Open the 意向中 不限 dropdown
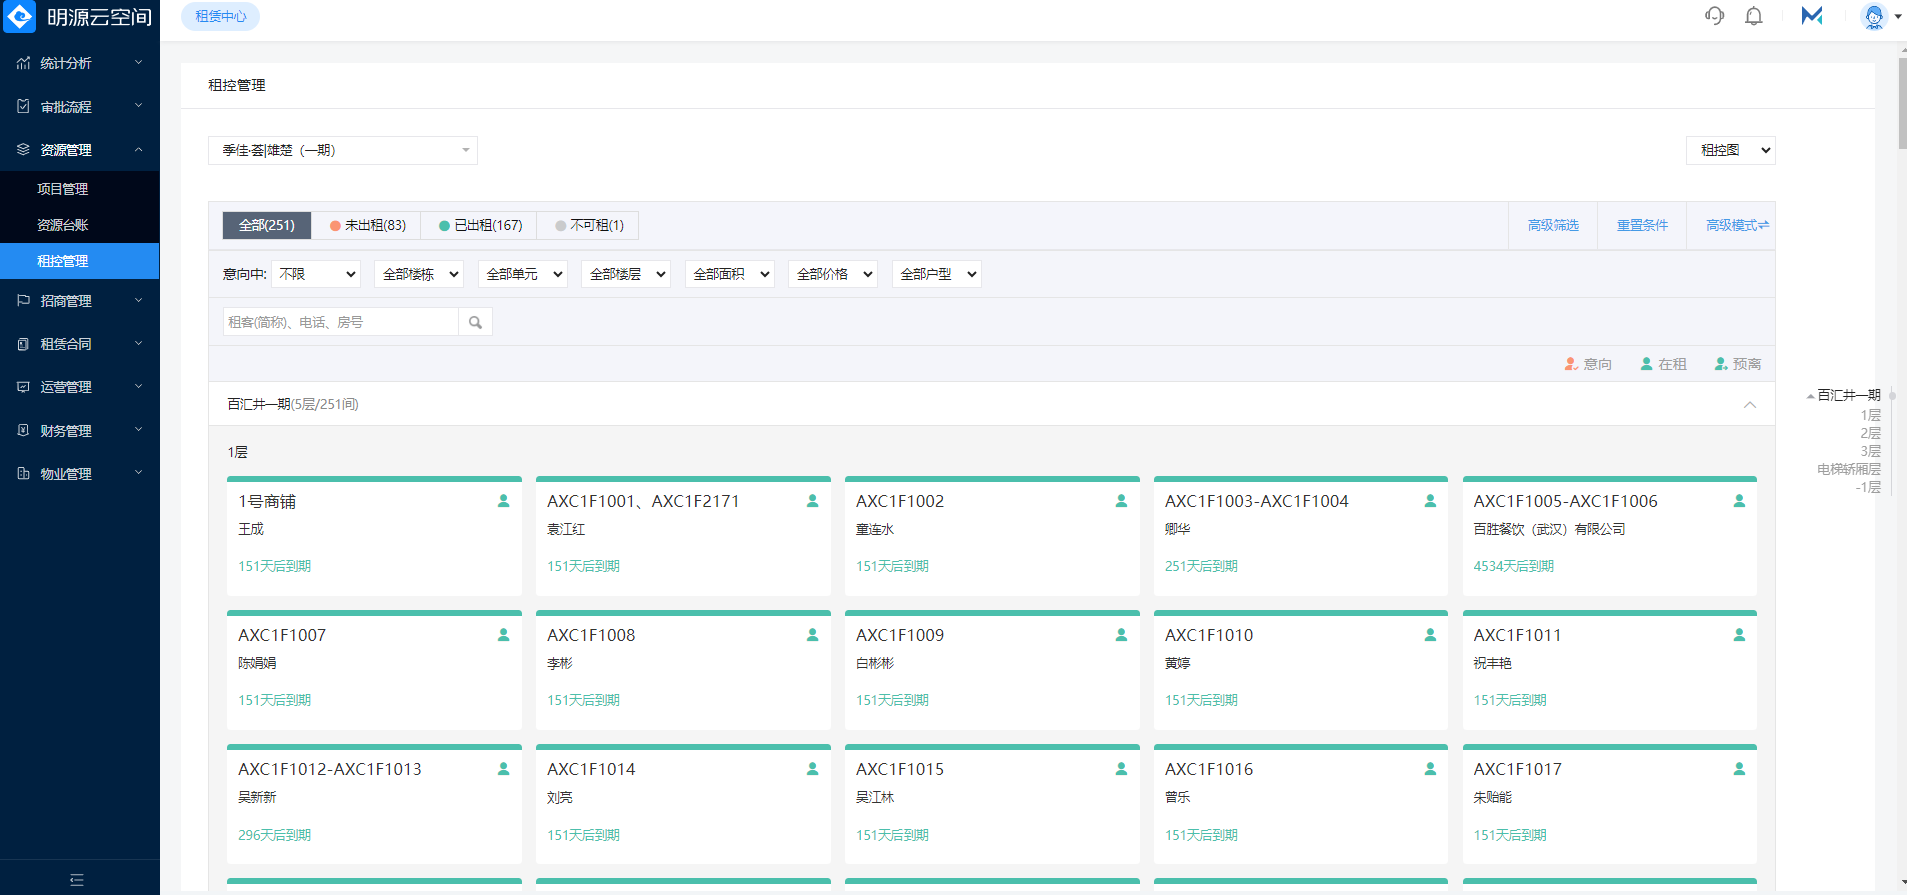Screen dimensions: 1907x895 tap(316, 274)
